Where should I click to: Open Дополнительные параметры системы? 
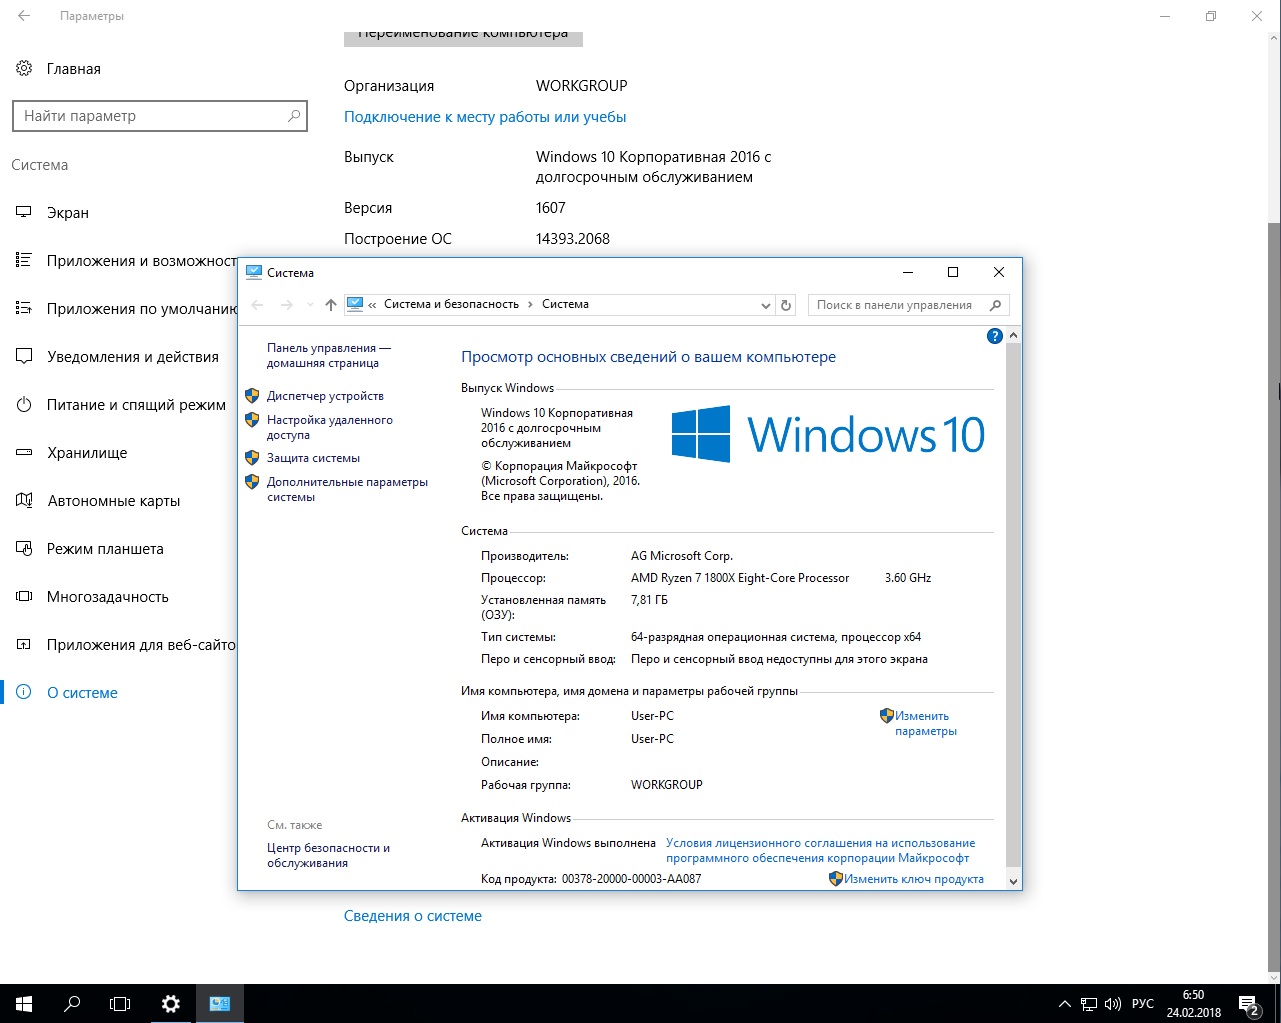click(x=347, y=489)
